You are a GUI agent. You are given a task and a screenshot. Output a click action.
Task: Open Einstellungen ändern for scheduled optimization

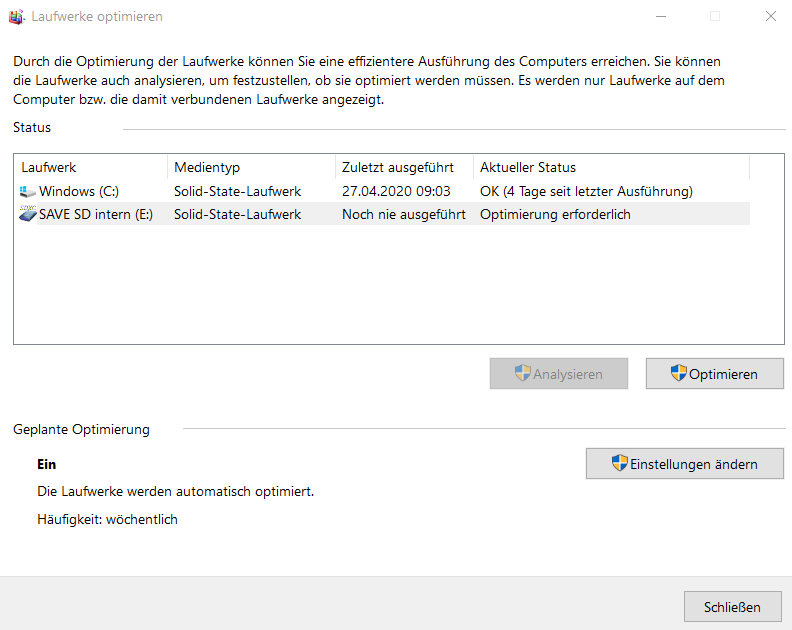point(685,464)
